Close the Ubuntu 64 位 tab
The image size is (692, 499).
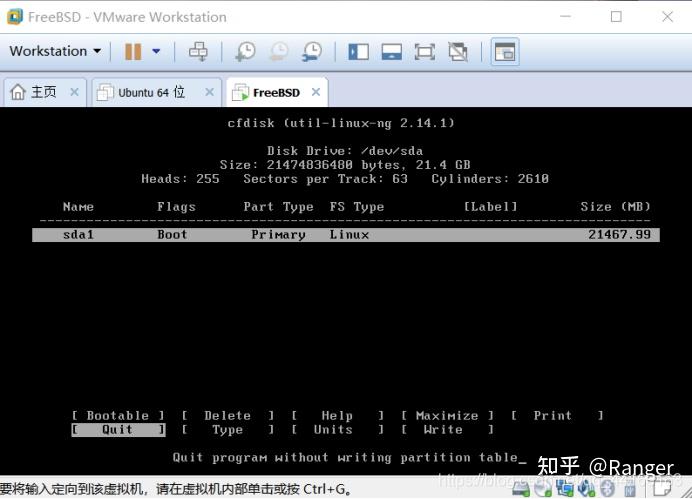pos(210,92)
